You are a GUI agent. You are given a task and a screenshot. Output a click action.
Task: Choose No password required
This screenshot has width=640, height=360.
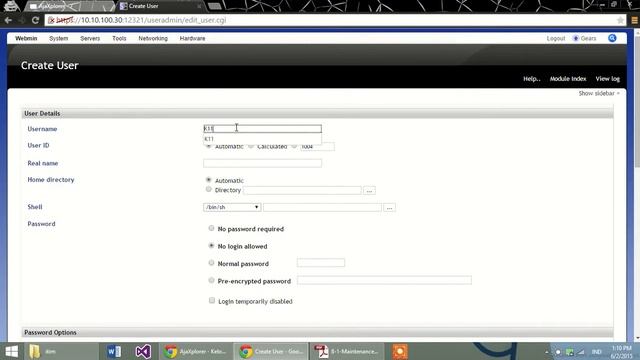click(211, 228)
